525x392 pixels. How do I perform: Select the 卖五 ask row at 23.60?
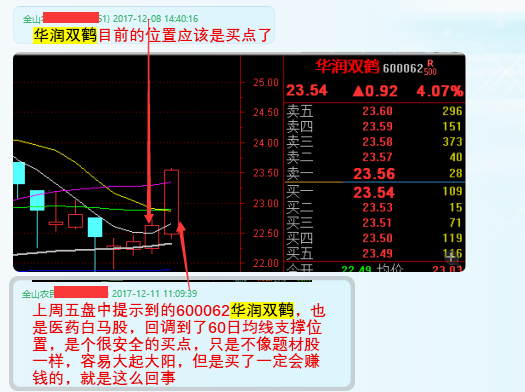tap(374, 111)
